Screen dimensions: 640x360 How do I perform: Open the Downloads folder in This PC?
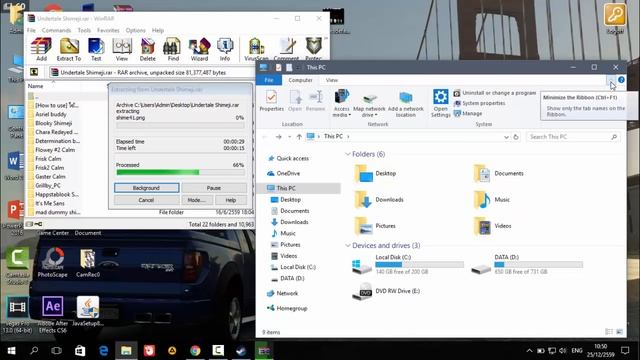379,200
